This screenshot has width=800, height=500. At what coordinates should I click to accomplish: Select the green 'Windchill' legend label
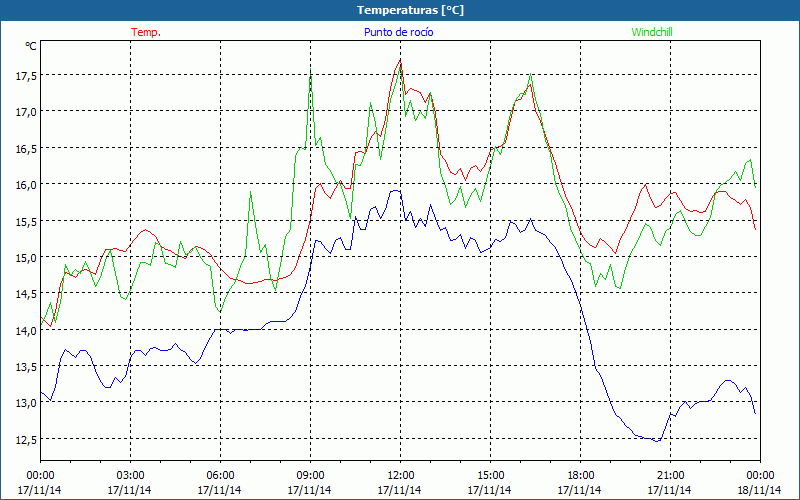(652, 32)
